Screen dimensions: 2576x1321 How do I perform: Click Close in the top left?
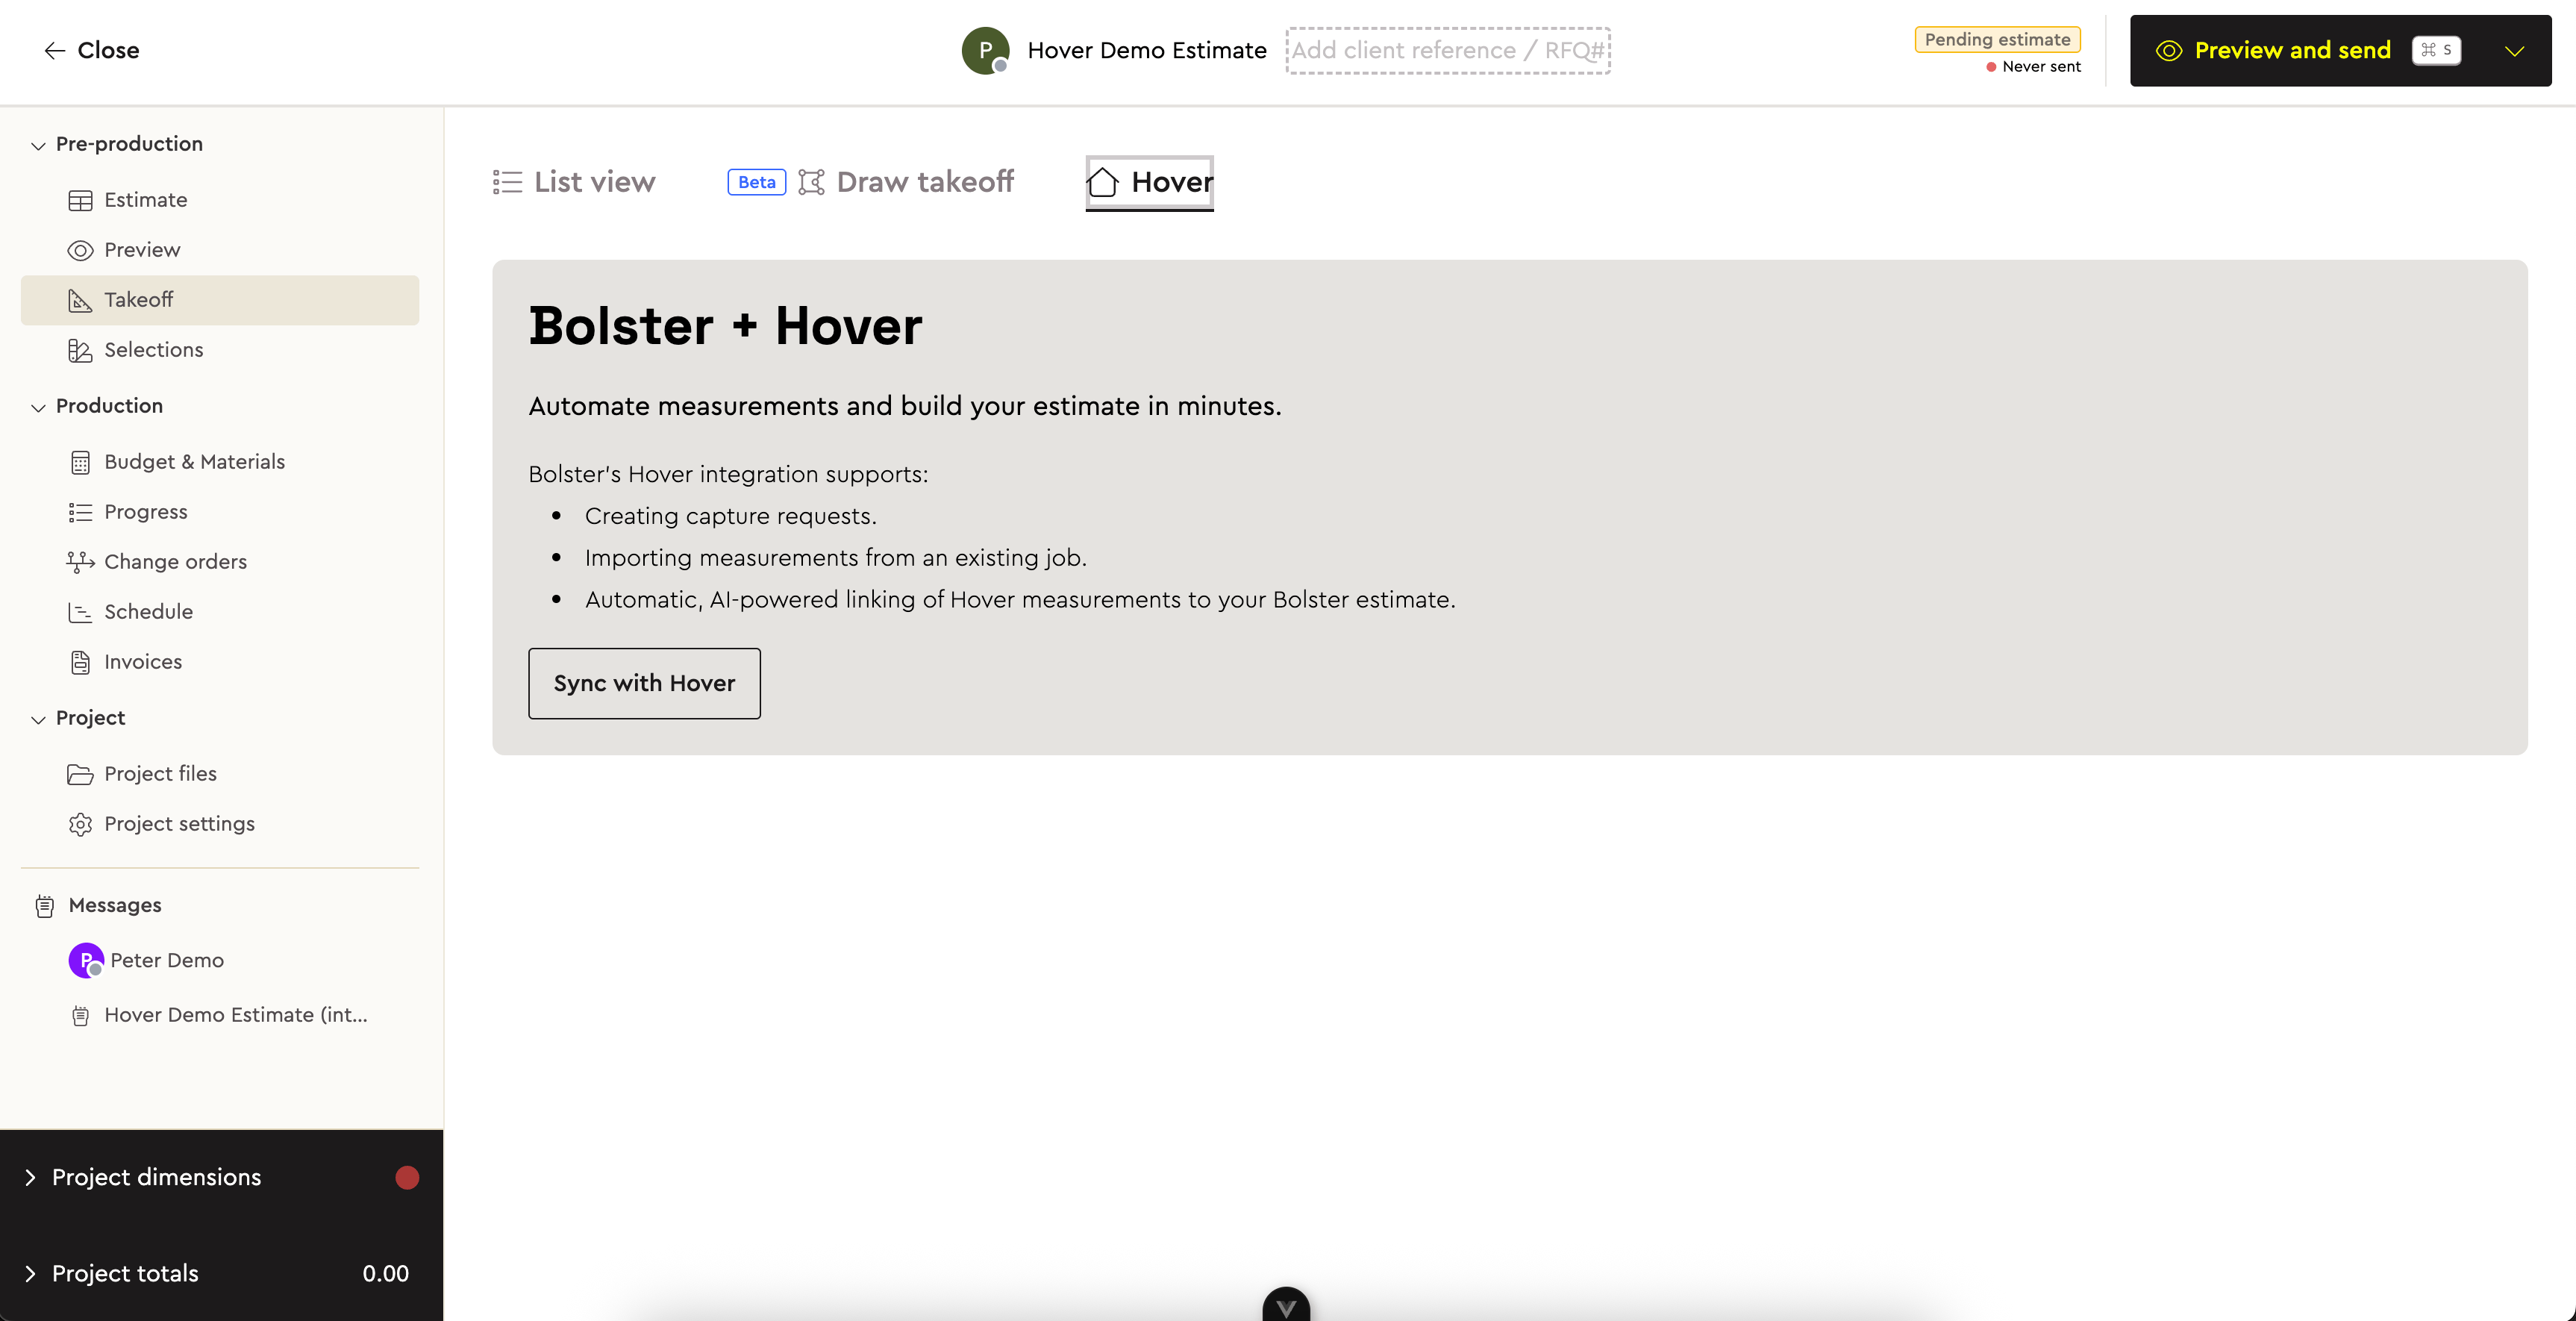coord(91,50)
